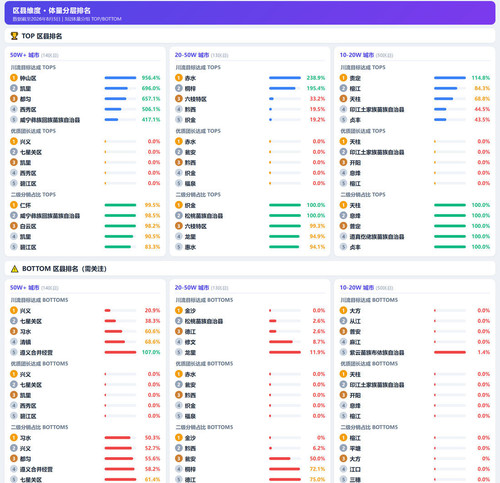Click the 657.1% value
This screenshot has height=483, width=500.
151,99
